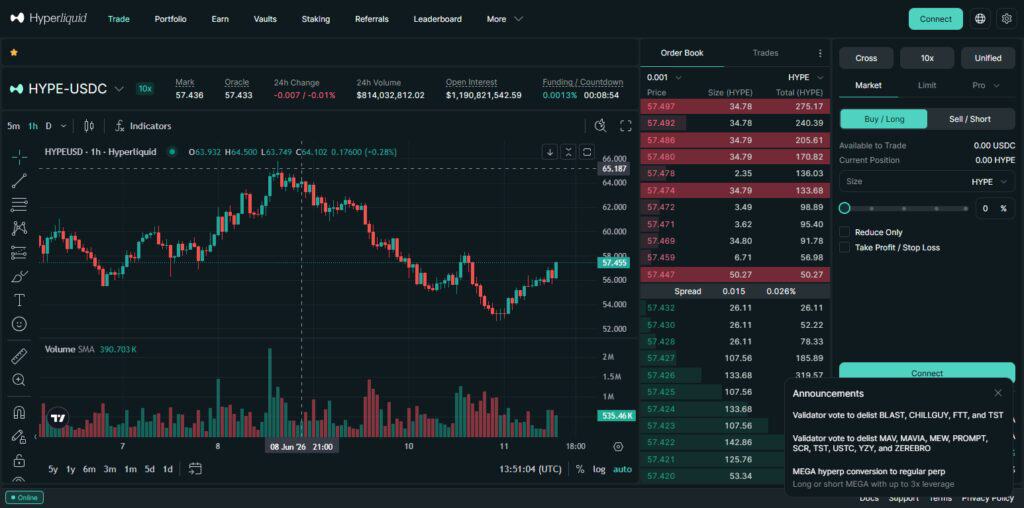Click the TradingView logo on chart

(x=58, y=419)
